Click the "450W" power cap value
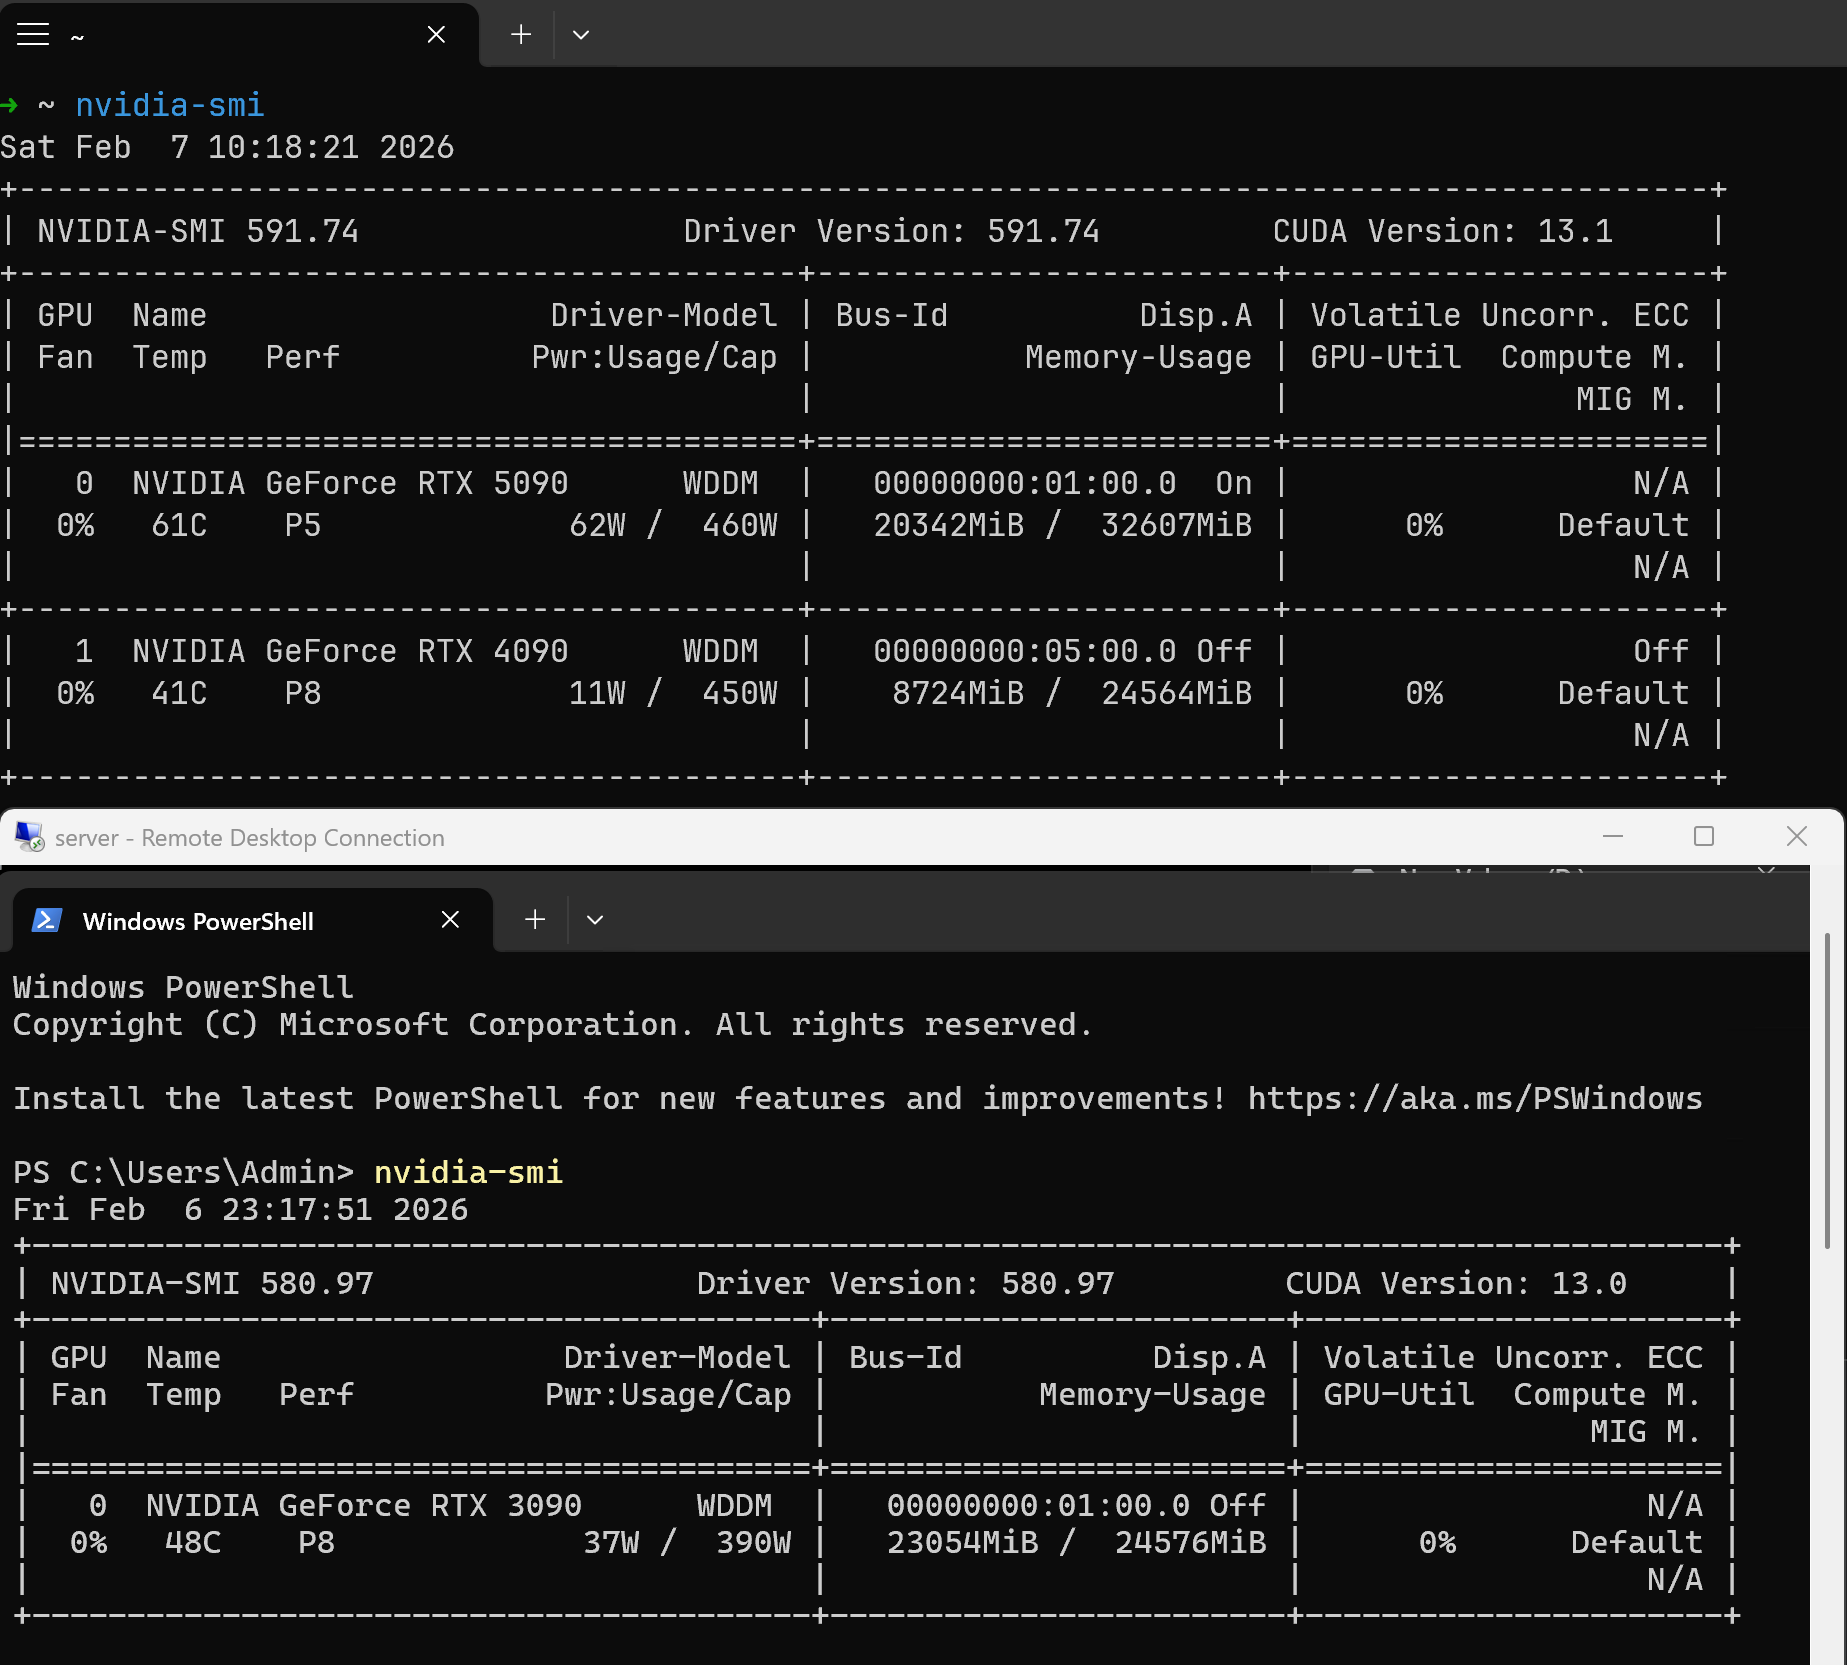This screenshot has width=1847, height=1665. (x=740, y=694)
